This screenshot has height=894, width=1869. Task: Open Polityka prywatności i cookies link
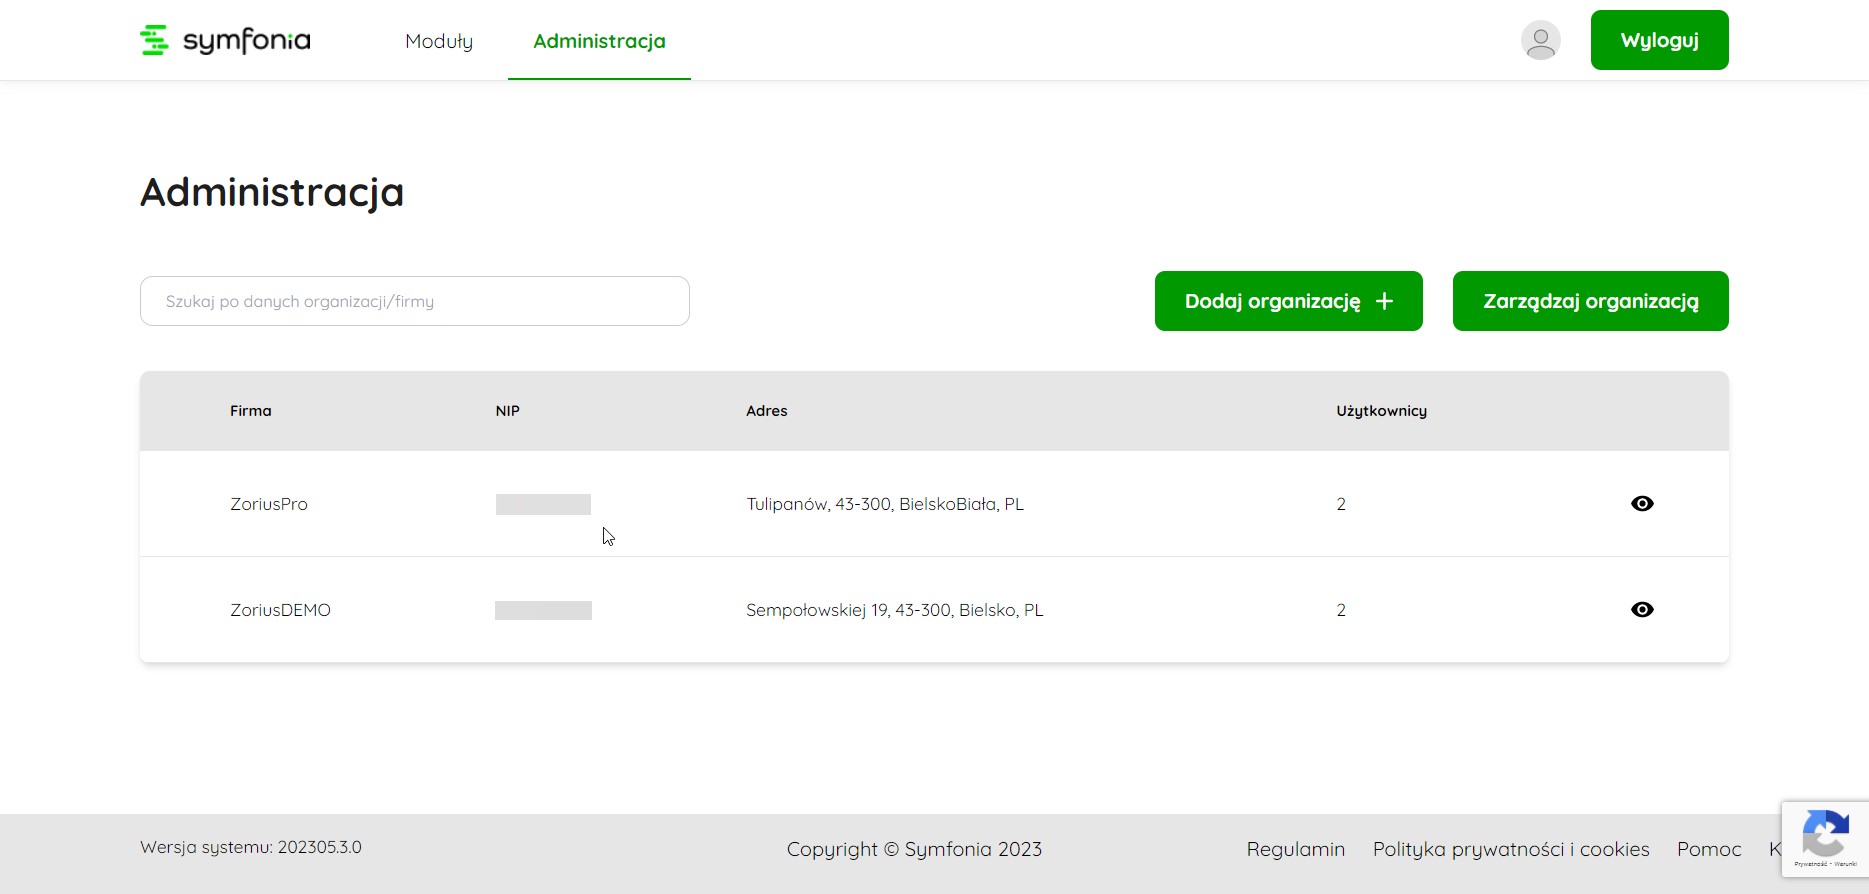(1510, 849)
